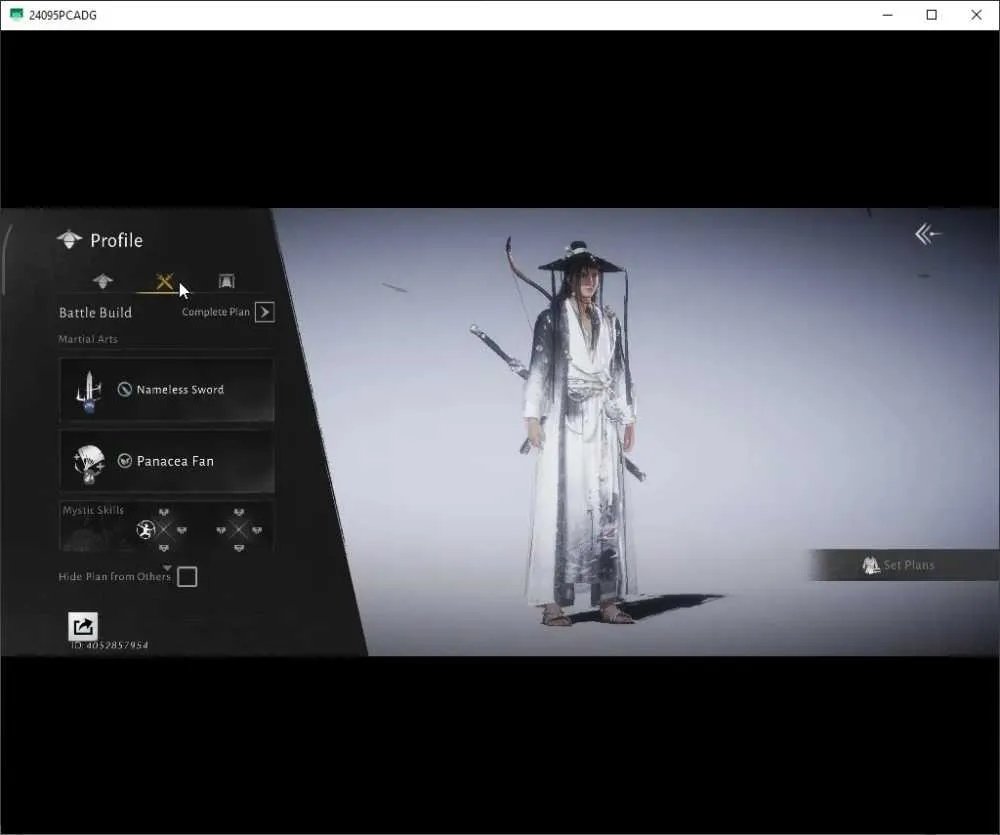Click the character ID number text
The image size is (1000, 835).
110,646
